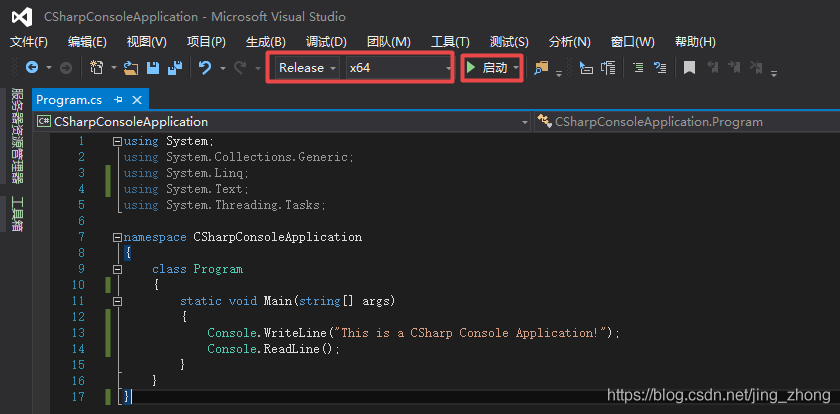The width and height of the screenshot is (840, 414).
Task: Go to previous bookmark icon
Action: tap(712, 68)
